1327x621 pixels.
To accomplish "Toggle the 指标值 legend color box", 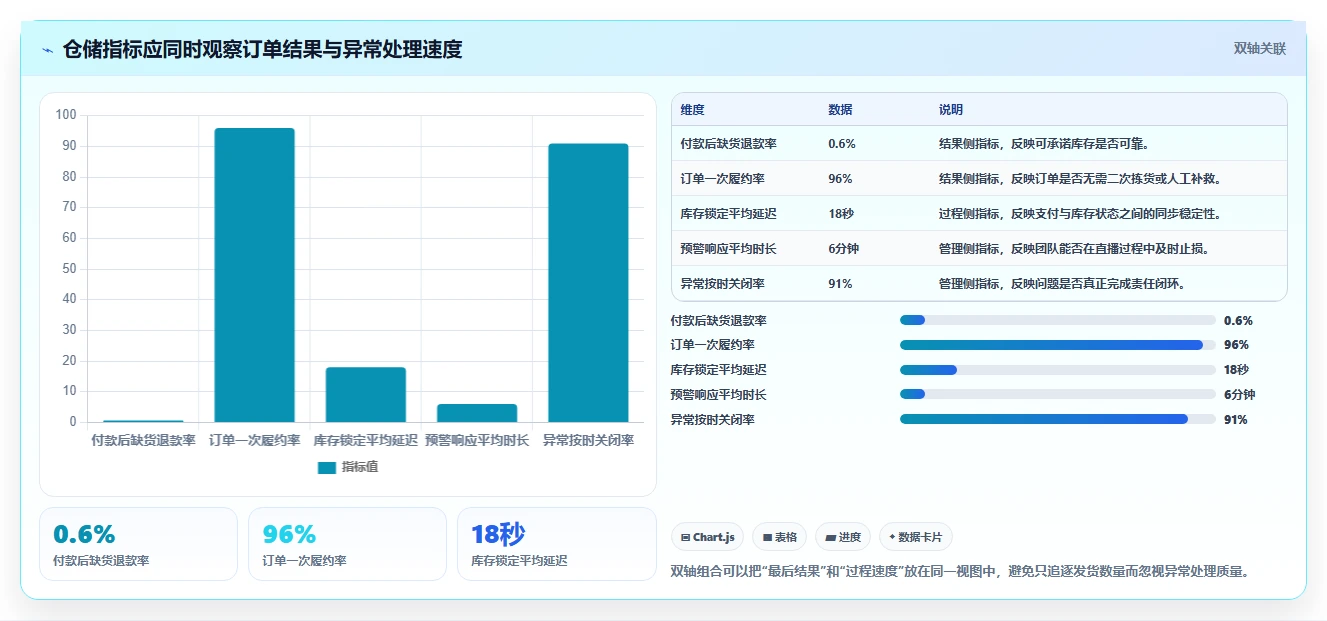I will coord(327,467).
